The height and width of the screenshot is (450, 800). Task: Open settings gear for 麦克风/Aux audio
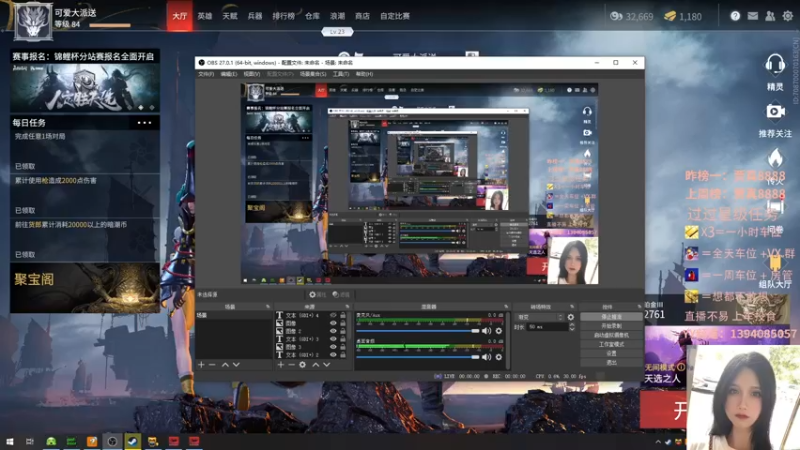pyautogui.click(x=498, y=331)
